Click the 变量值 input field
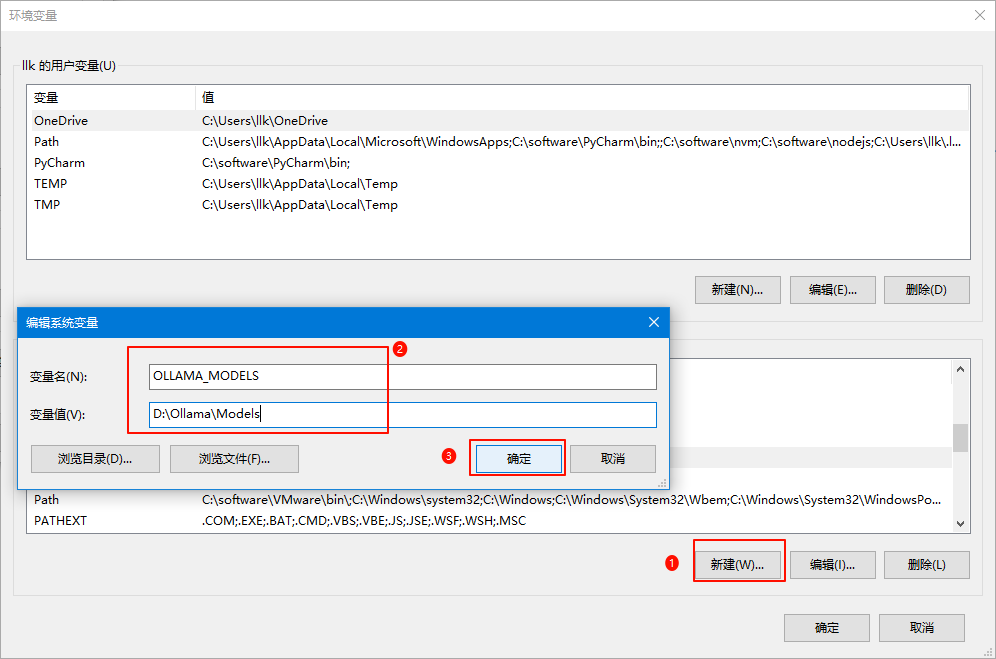This screenshot has width=996, height=659. [x=402, y=415]
